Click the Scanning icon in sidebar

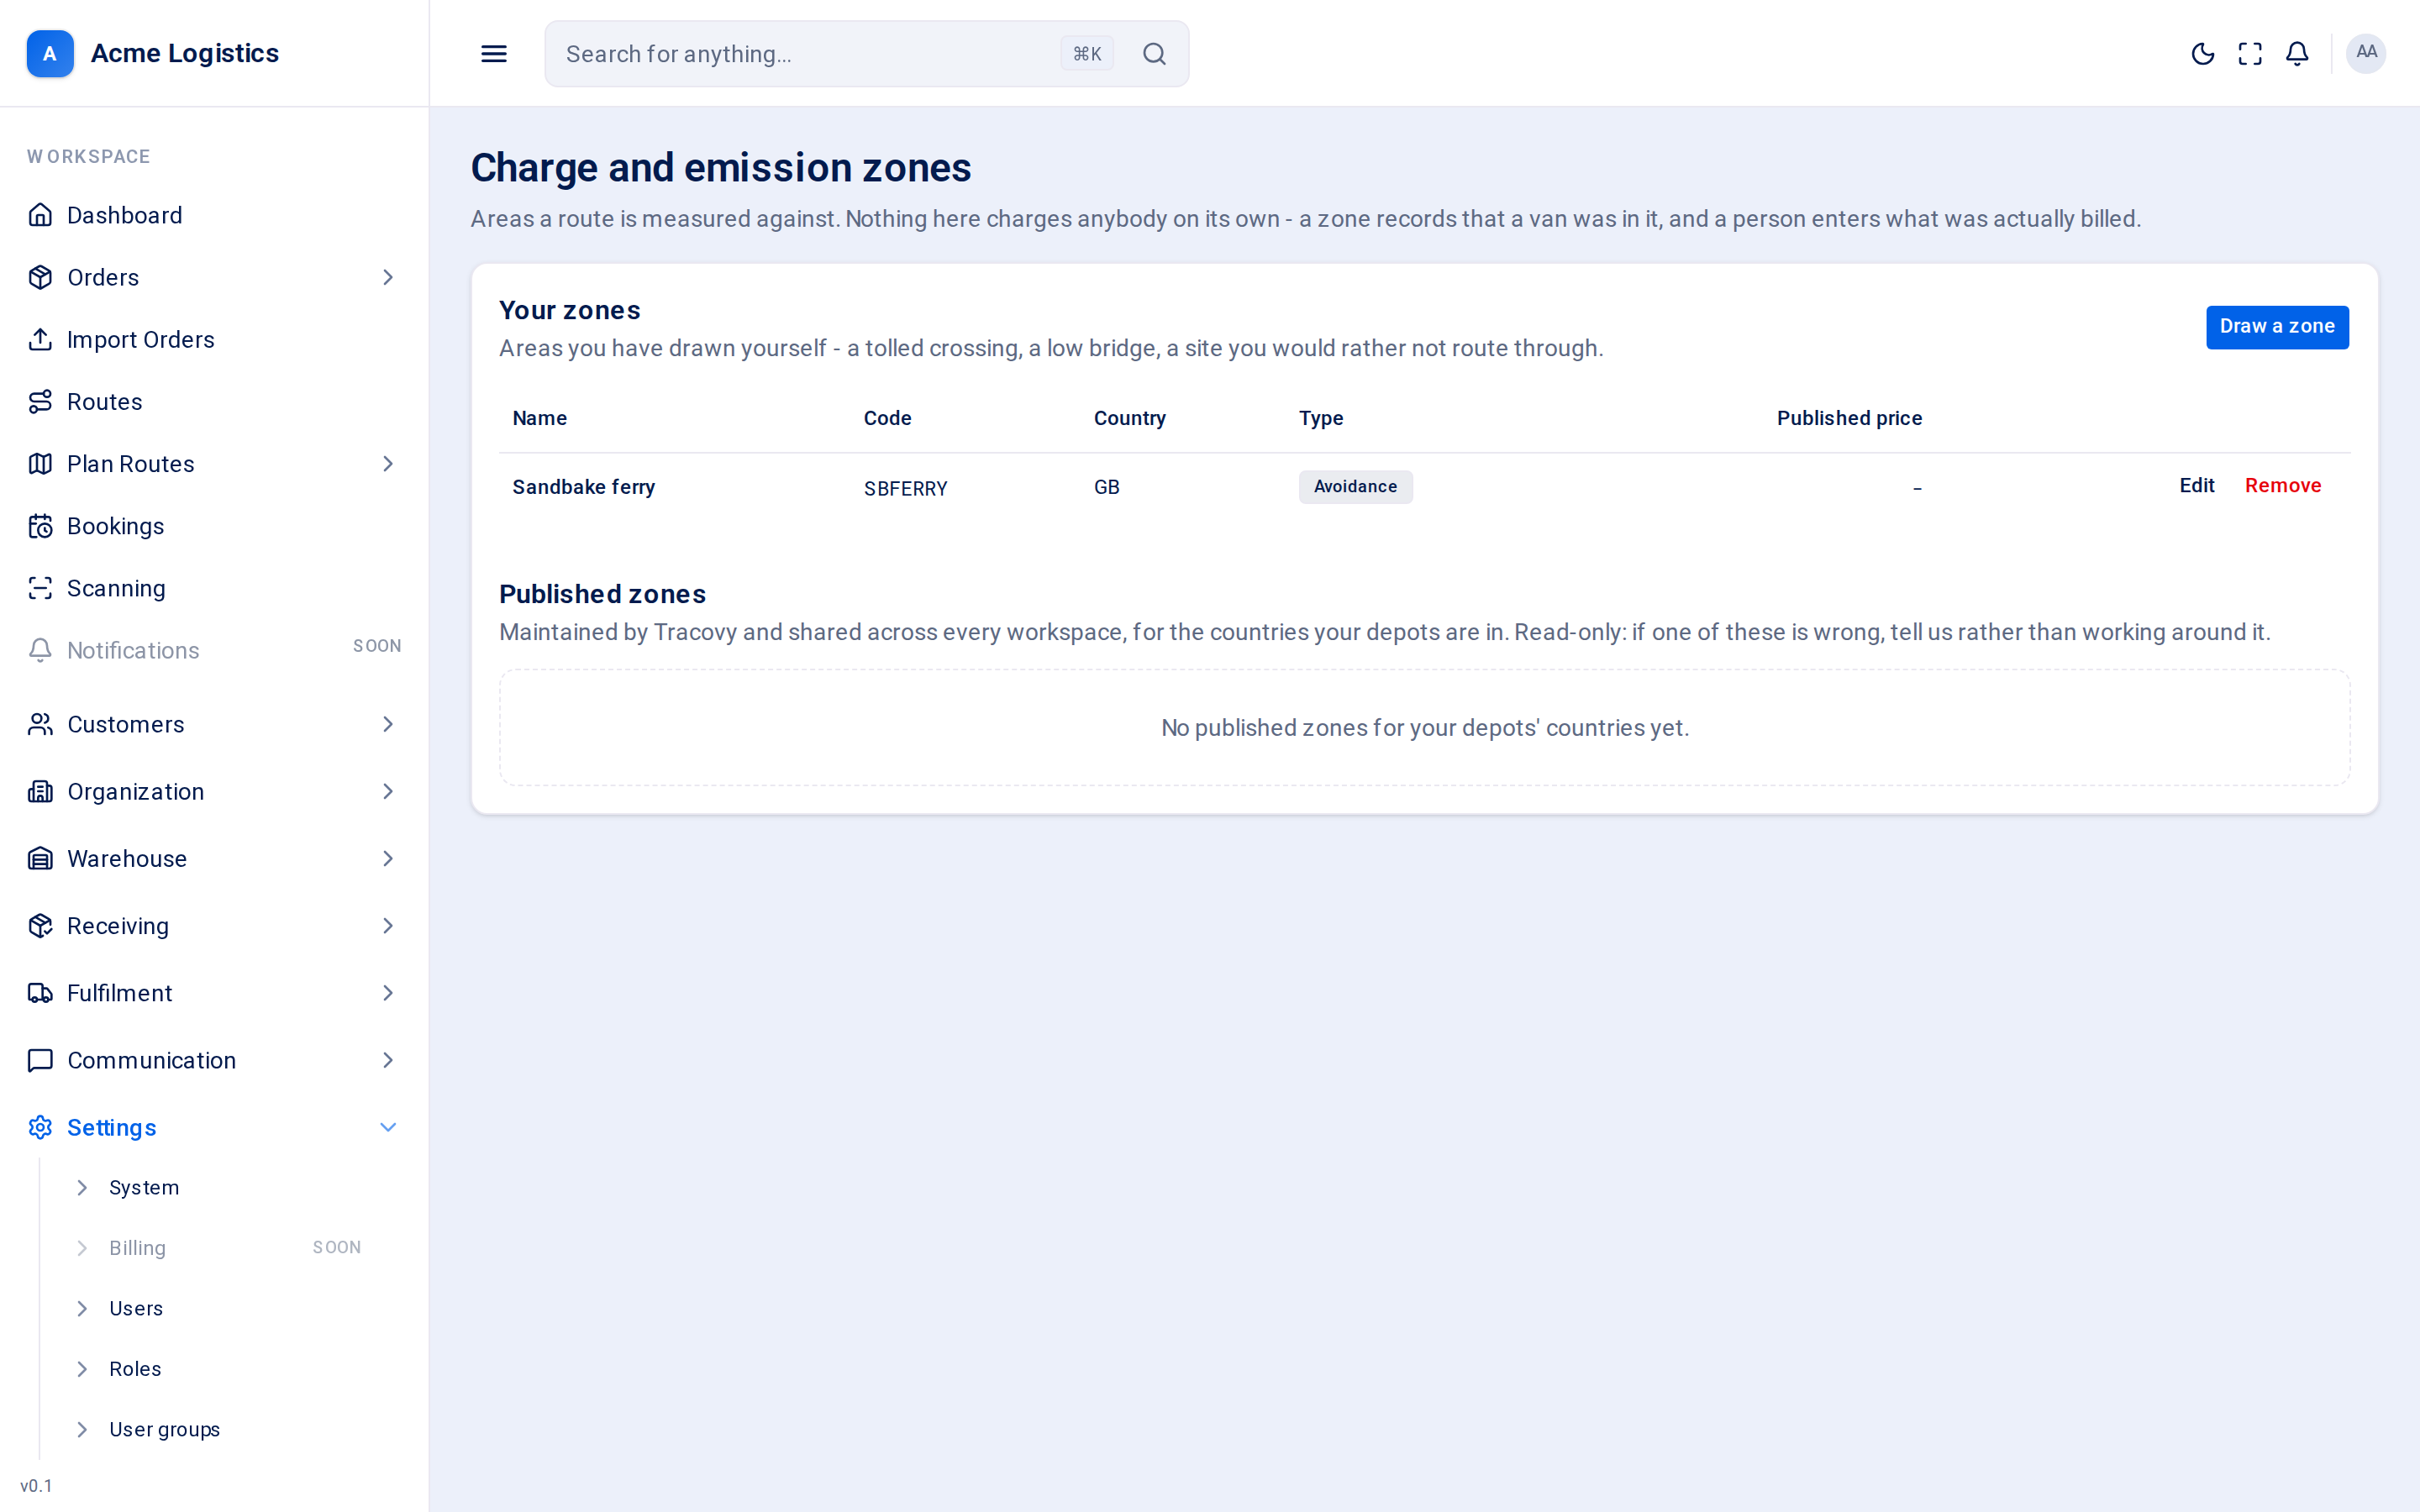click(x=40, y=588)
